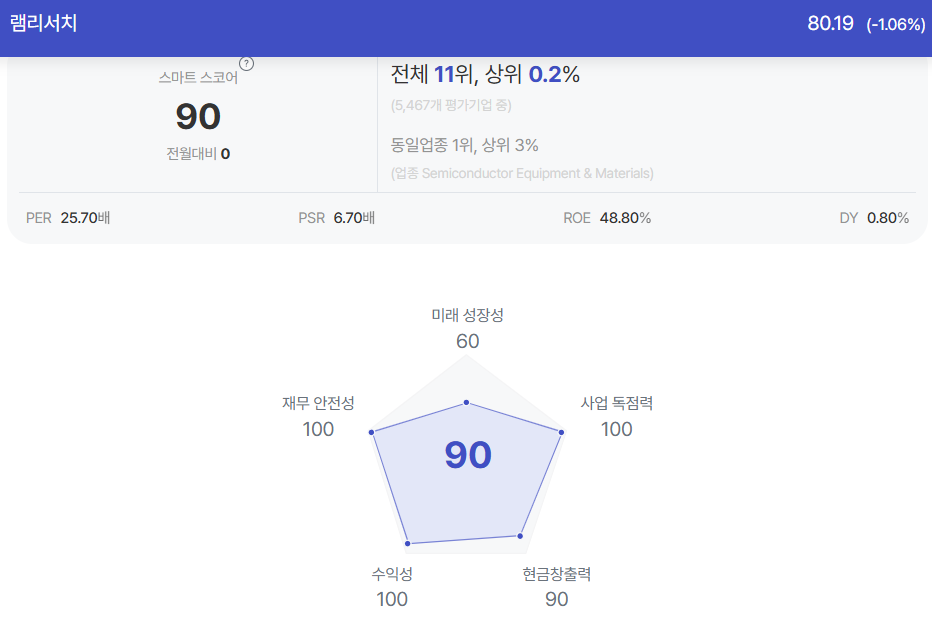Select the ROE 48.80% metric
This screenshot has height=633, width=932.
(x=607, y=218)
